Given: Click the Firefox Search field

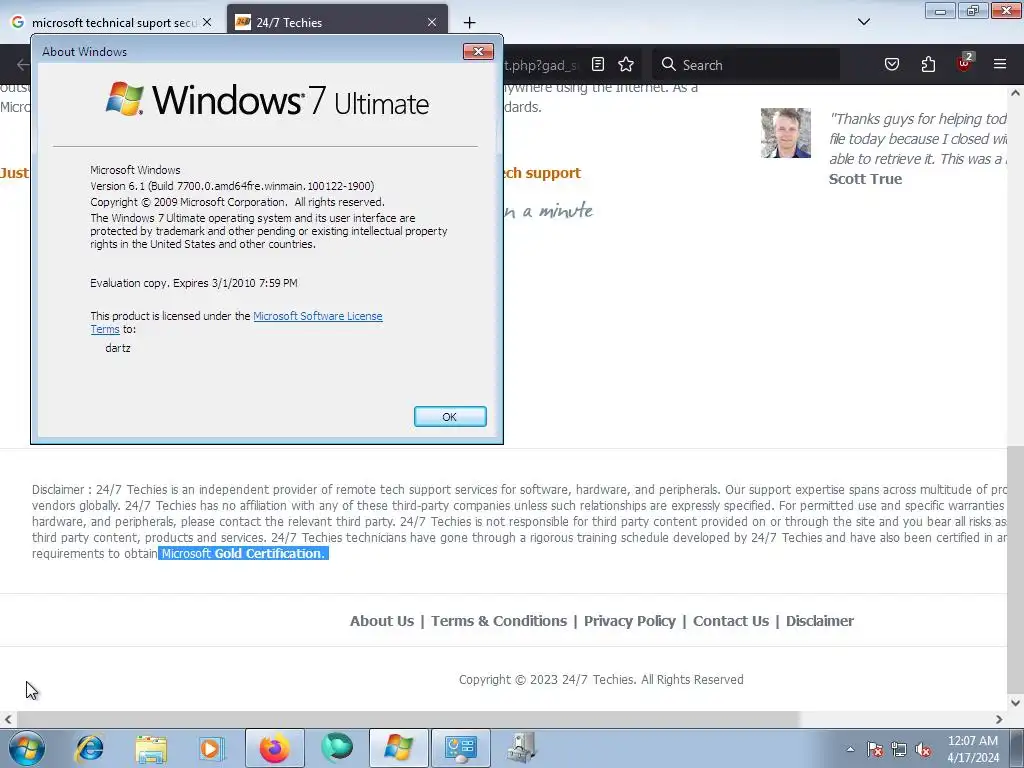Looking at the screenshot, I should point(746,65).
